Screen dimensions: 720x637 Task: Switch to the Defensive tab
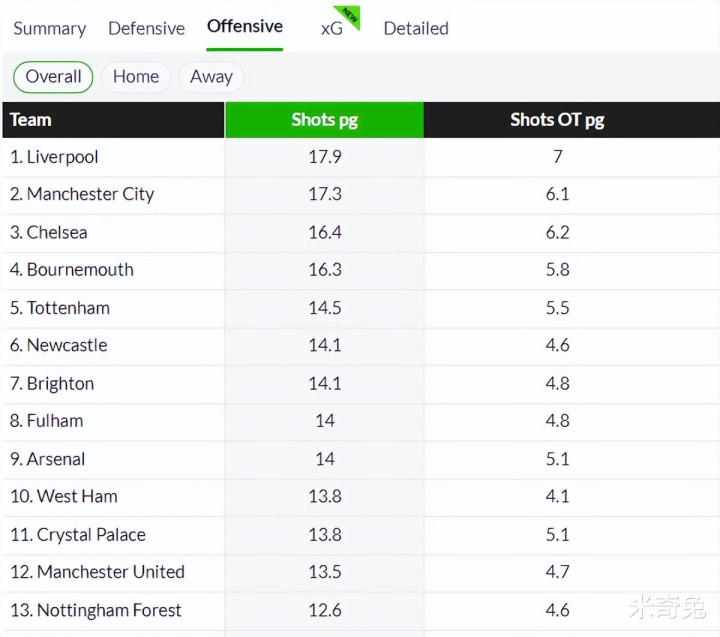pyautogui.click(x=146, y=28)
